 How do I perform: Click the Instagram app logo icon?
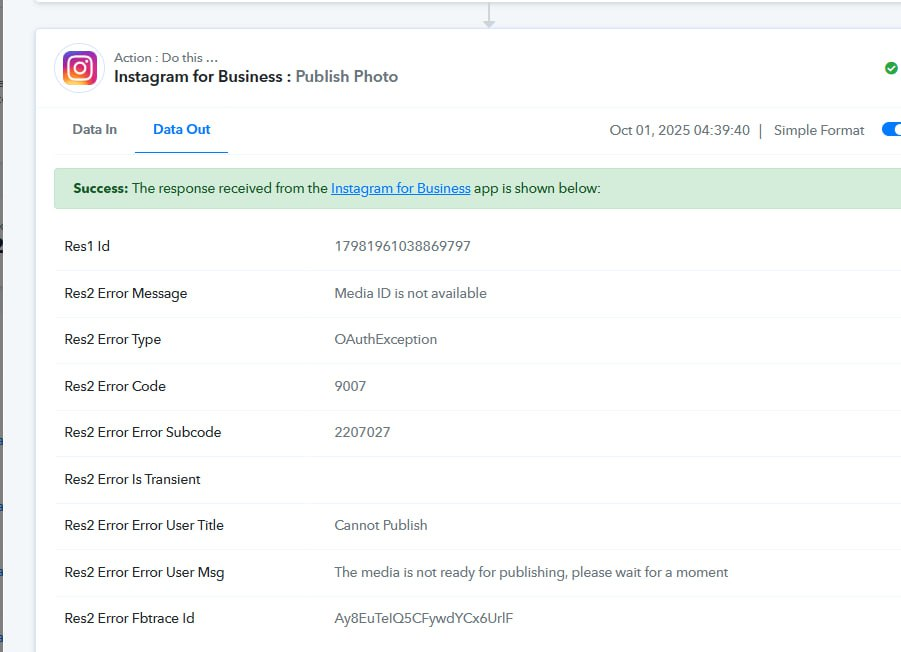click(80, 68)
